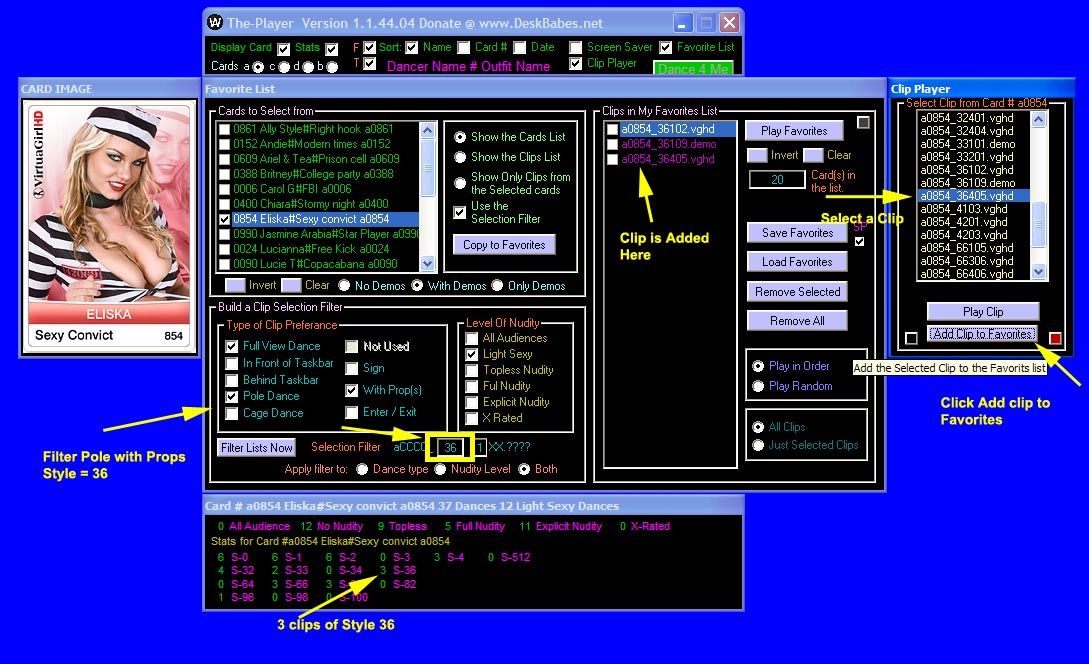Click the Clip Player list scroll-down arrow

pos(1038,272)
